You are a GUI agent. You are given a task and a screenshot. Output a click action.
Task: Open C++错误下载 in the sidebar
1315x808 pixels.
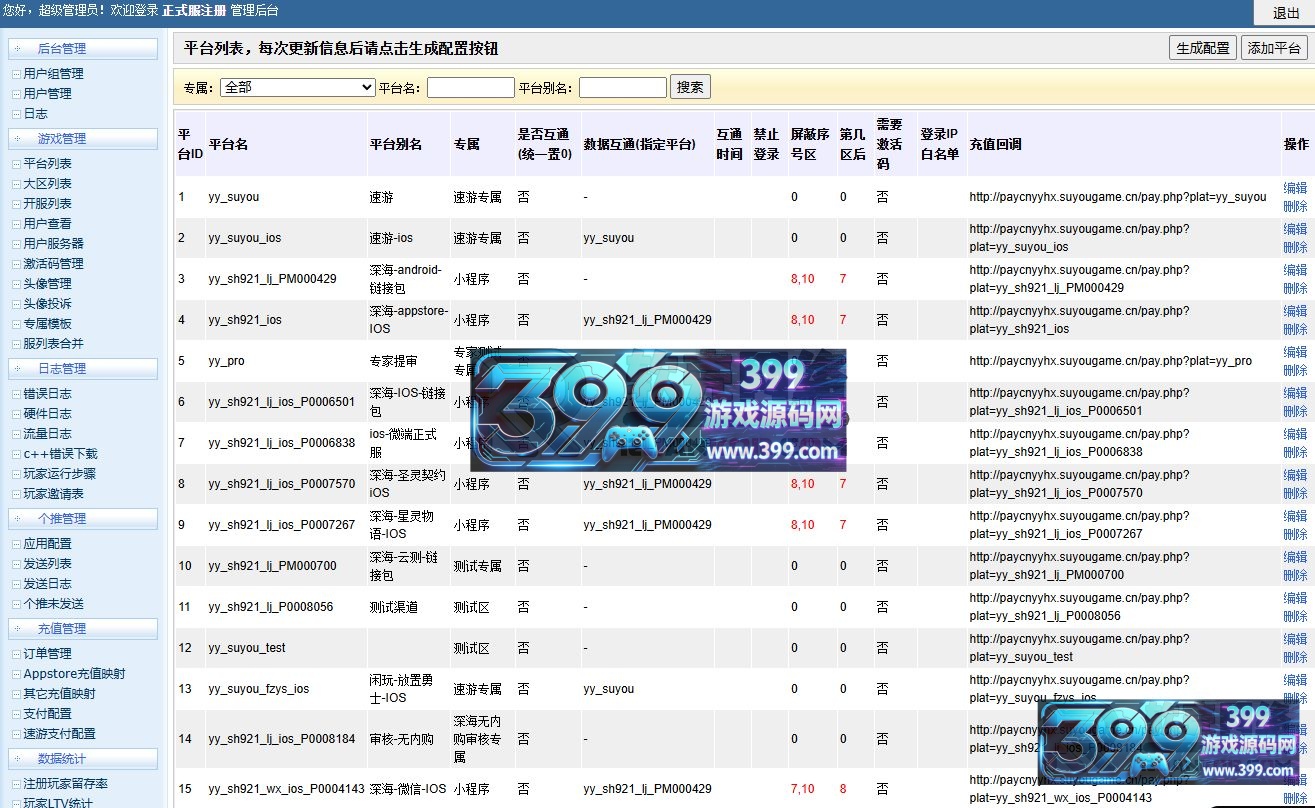(61, 454)
